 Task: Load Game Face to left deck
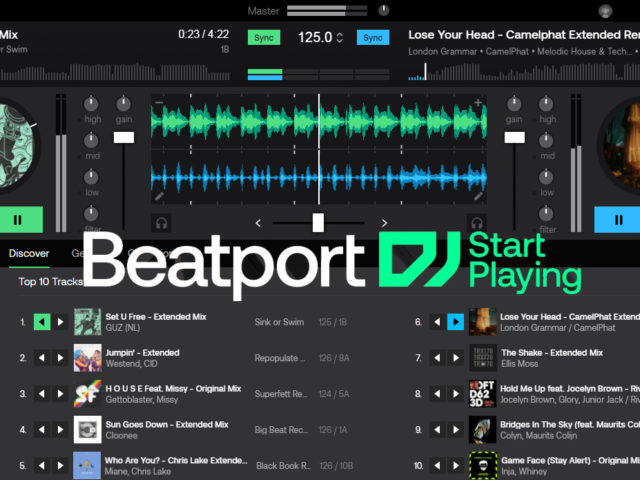(437, 466)
